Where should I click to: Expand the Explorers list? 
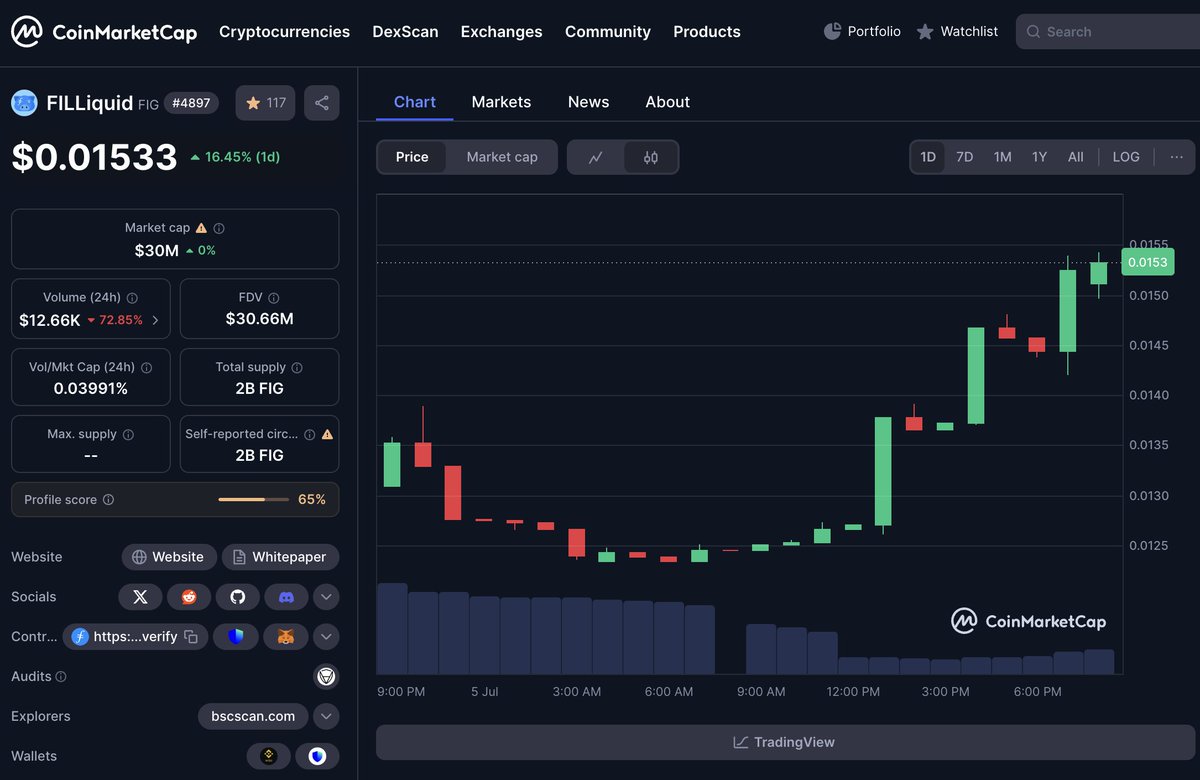[x=326, y=716]
